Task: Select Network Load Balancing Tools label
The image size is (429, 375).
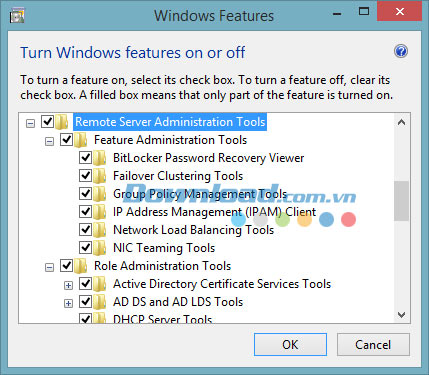Action: click(193, 230)
